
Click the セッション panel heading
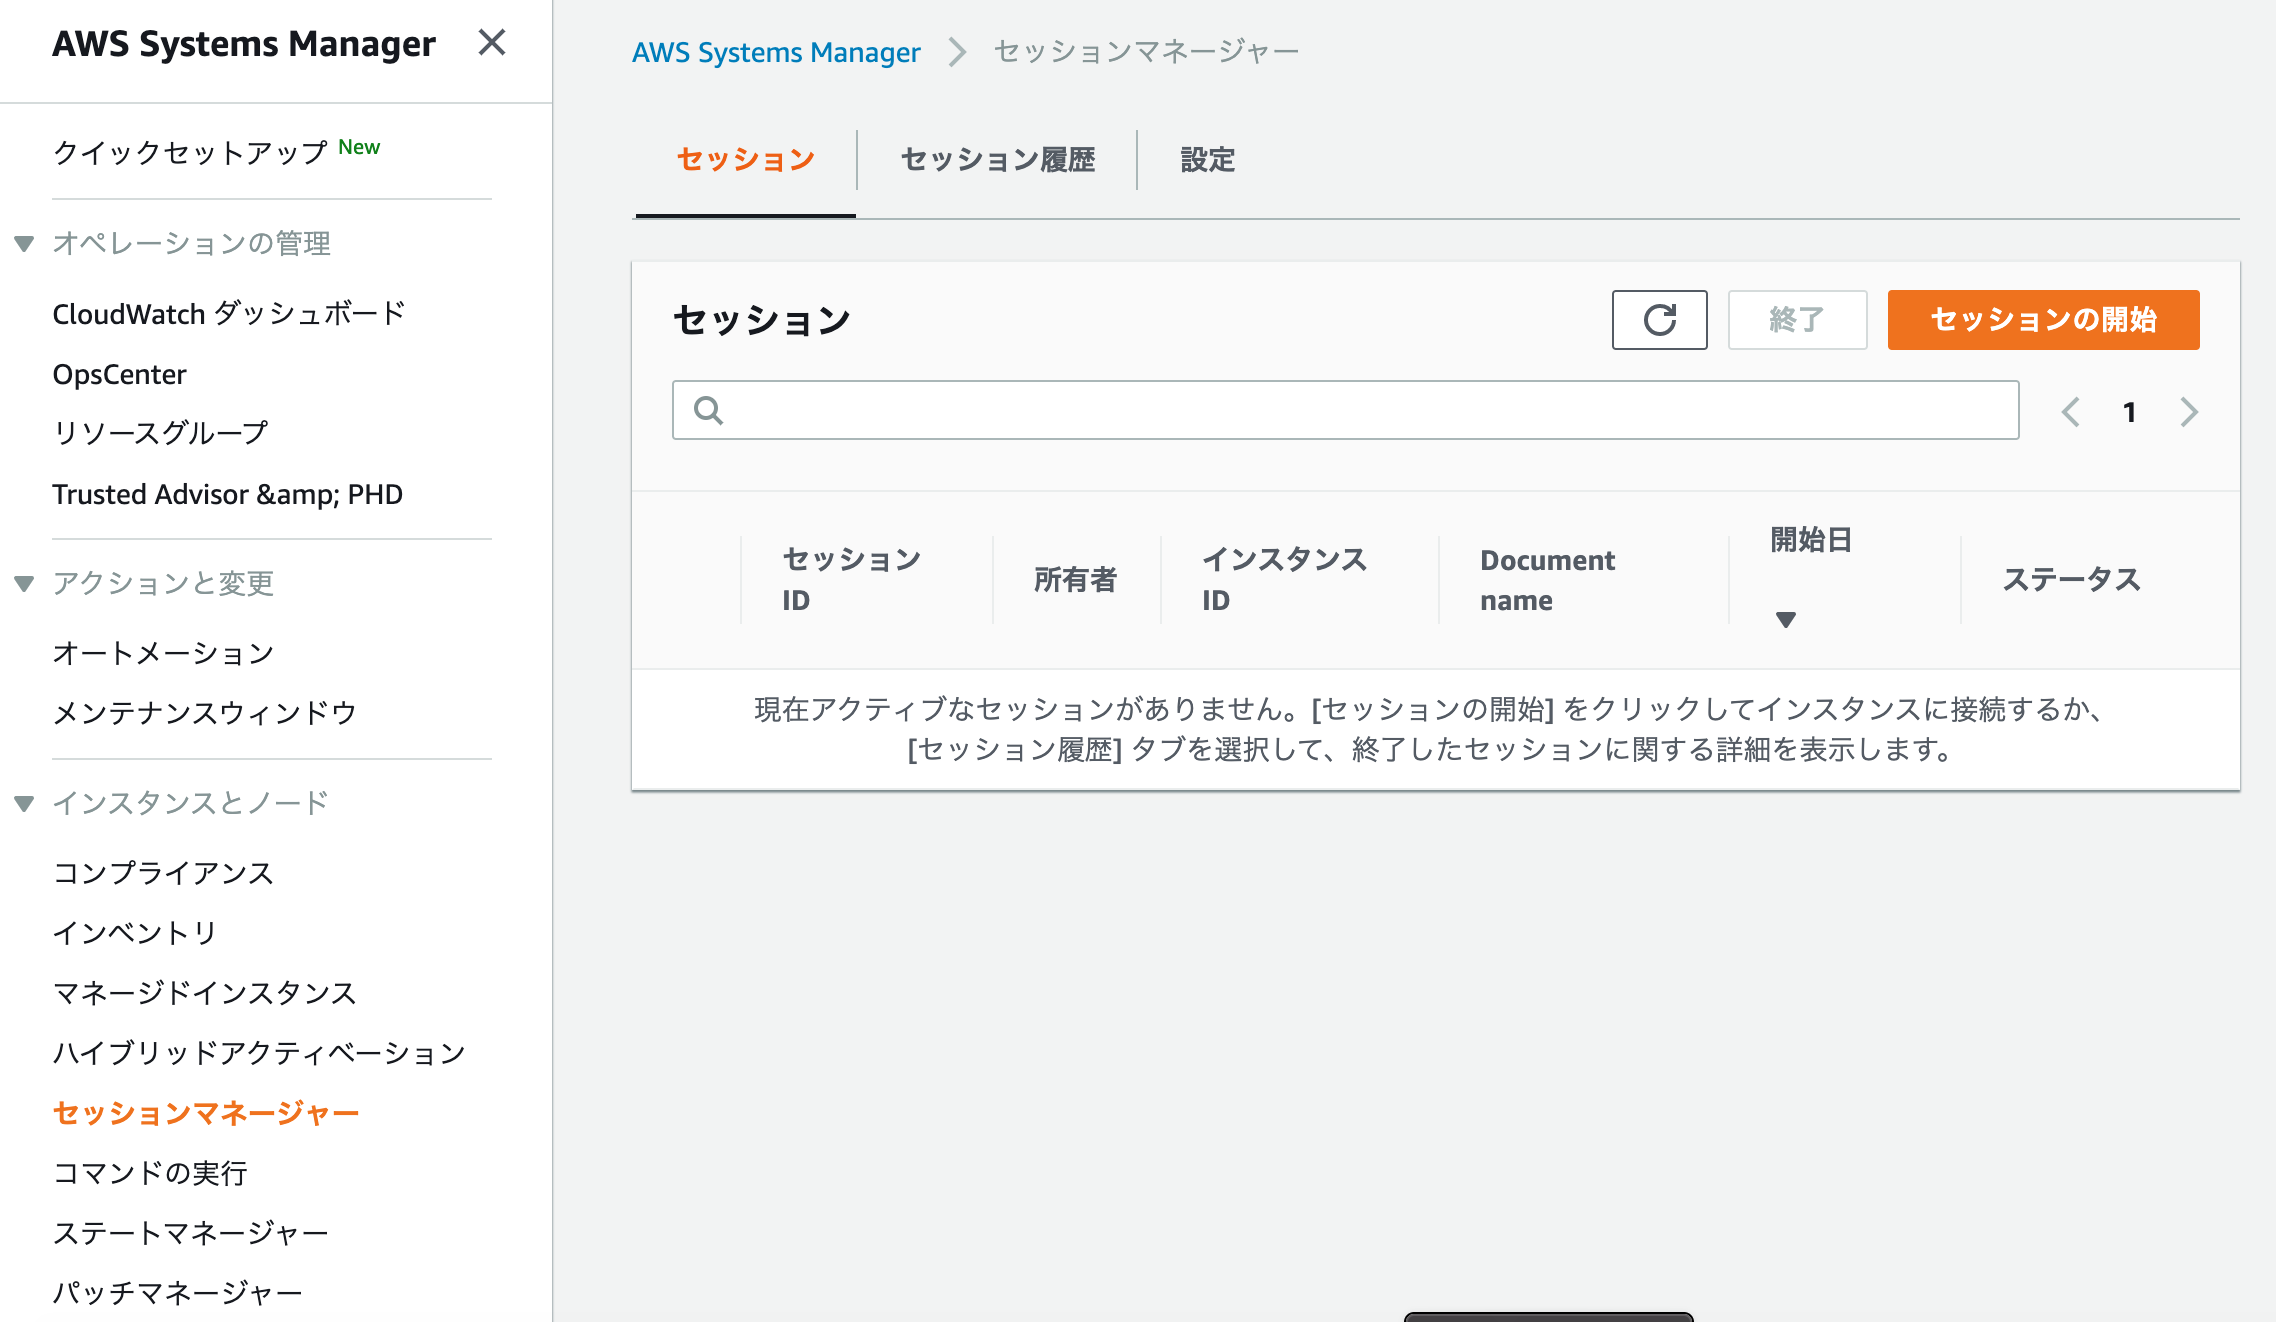761,320
